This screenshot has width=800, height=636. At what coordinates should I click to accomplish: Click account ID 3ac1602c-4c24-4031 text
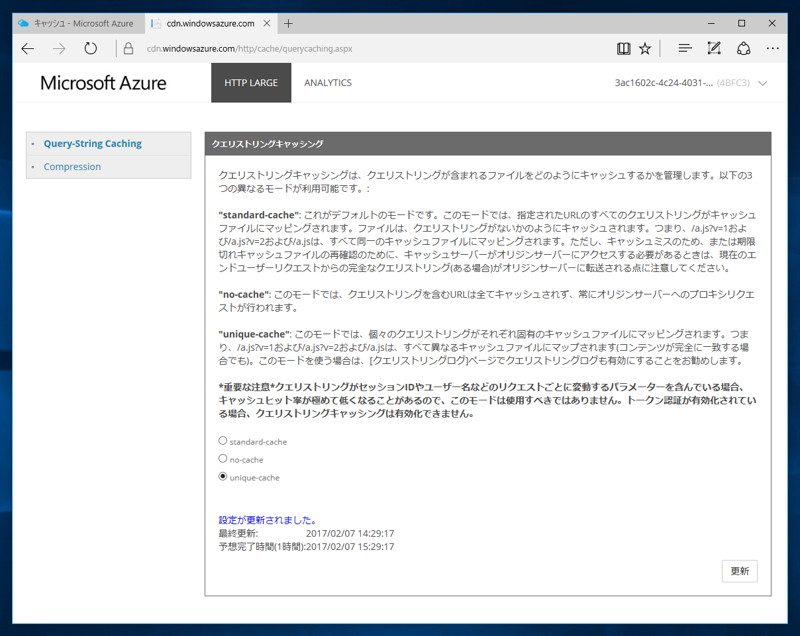(x=663, y=83)
